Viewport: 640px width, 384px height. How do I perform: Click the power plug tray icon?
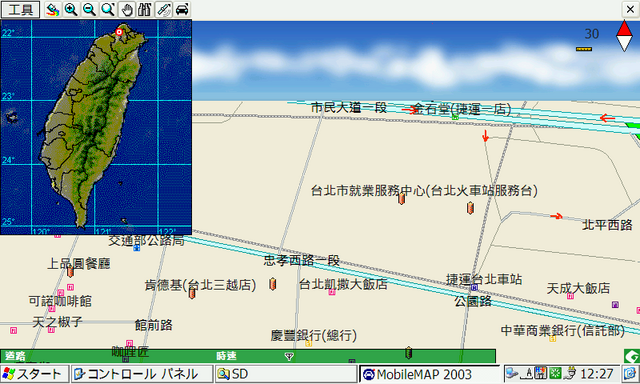point(571,373)
